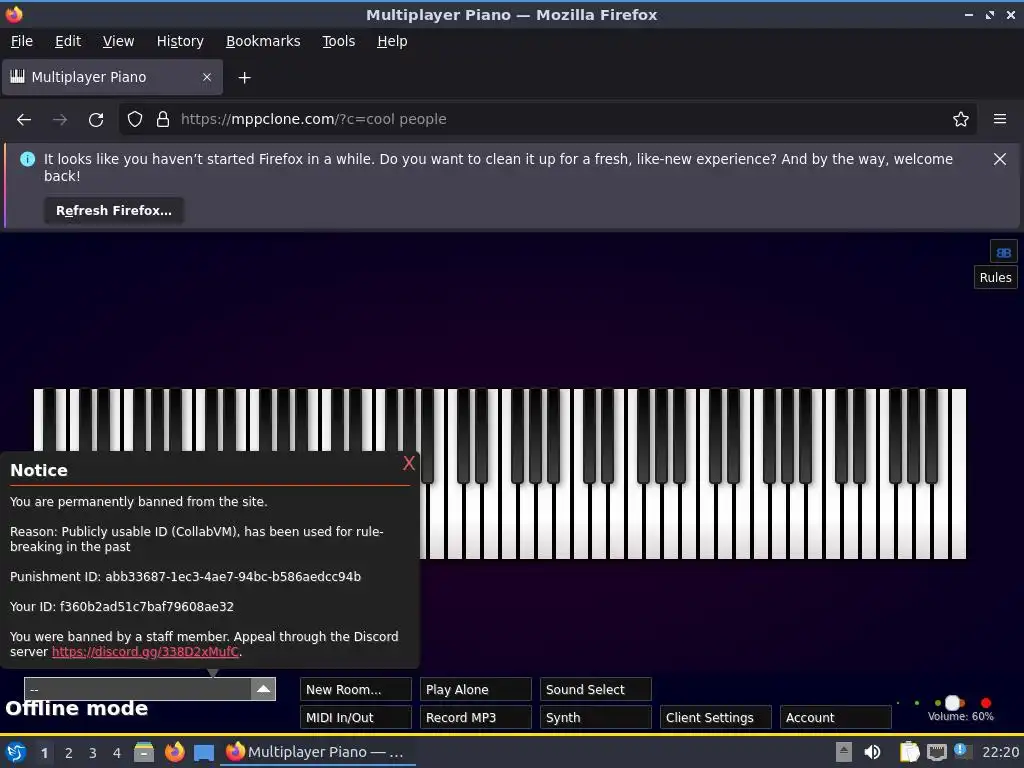Open a new browser tab with plus icon
The width and height of the screenshot is (1024, 768).
pos(244,78)
